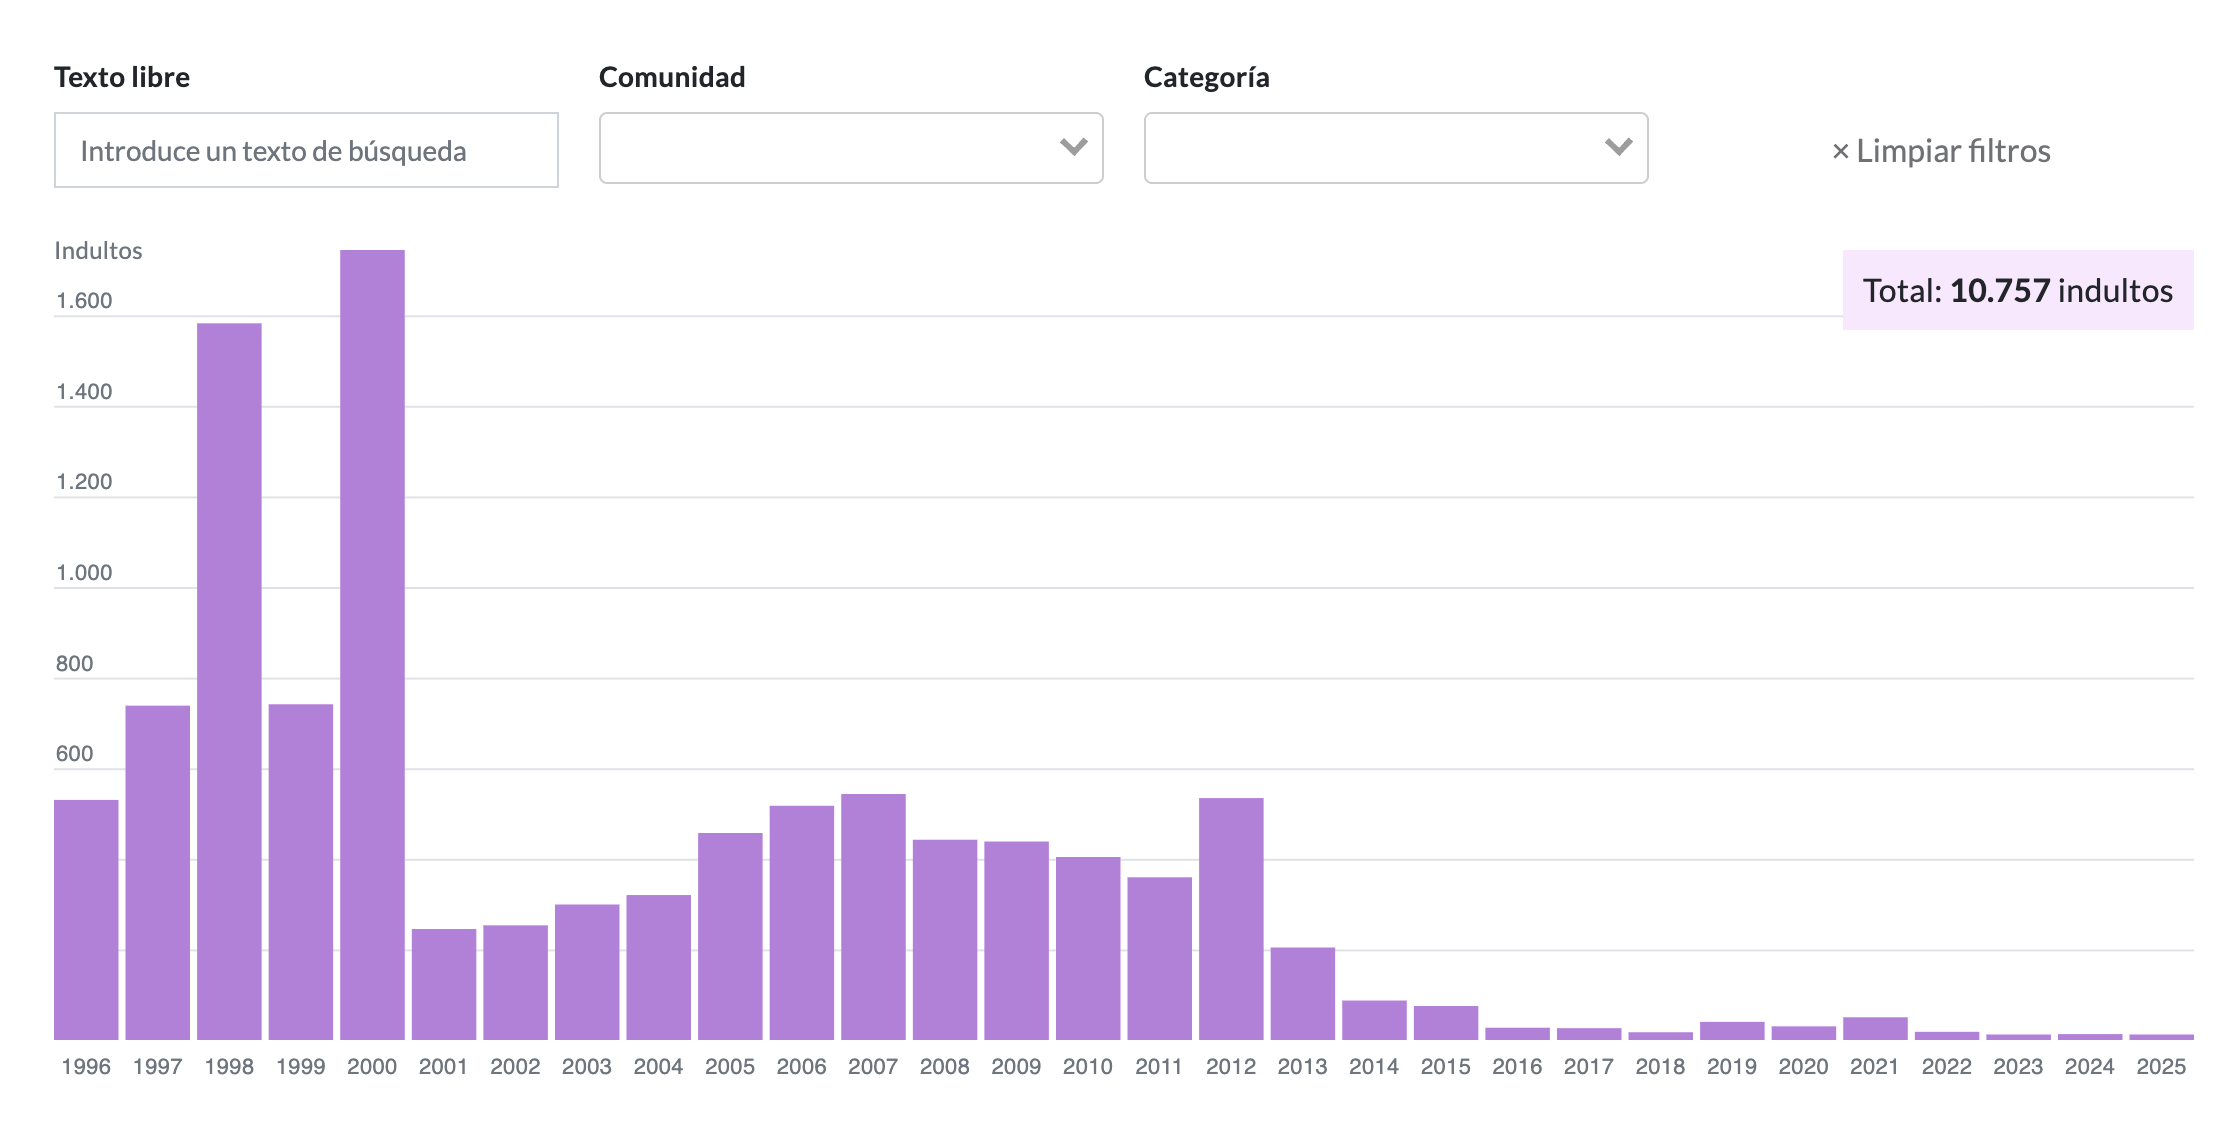Click the × icon beside Limpiar filtros
Screen dimensions: 2228x1126
[1839, 152]
